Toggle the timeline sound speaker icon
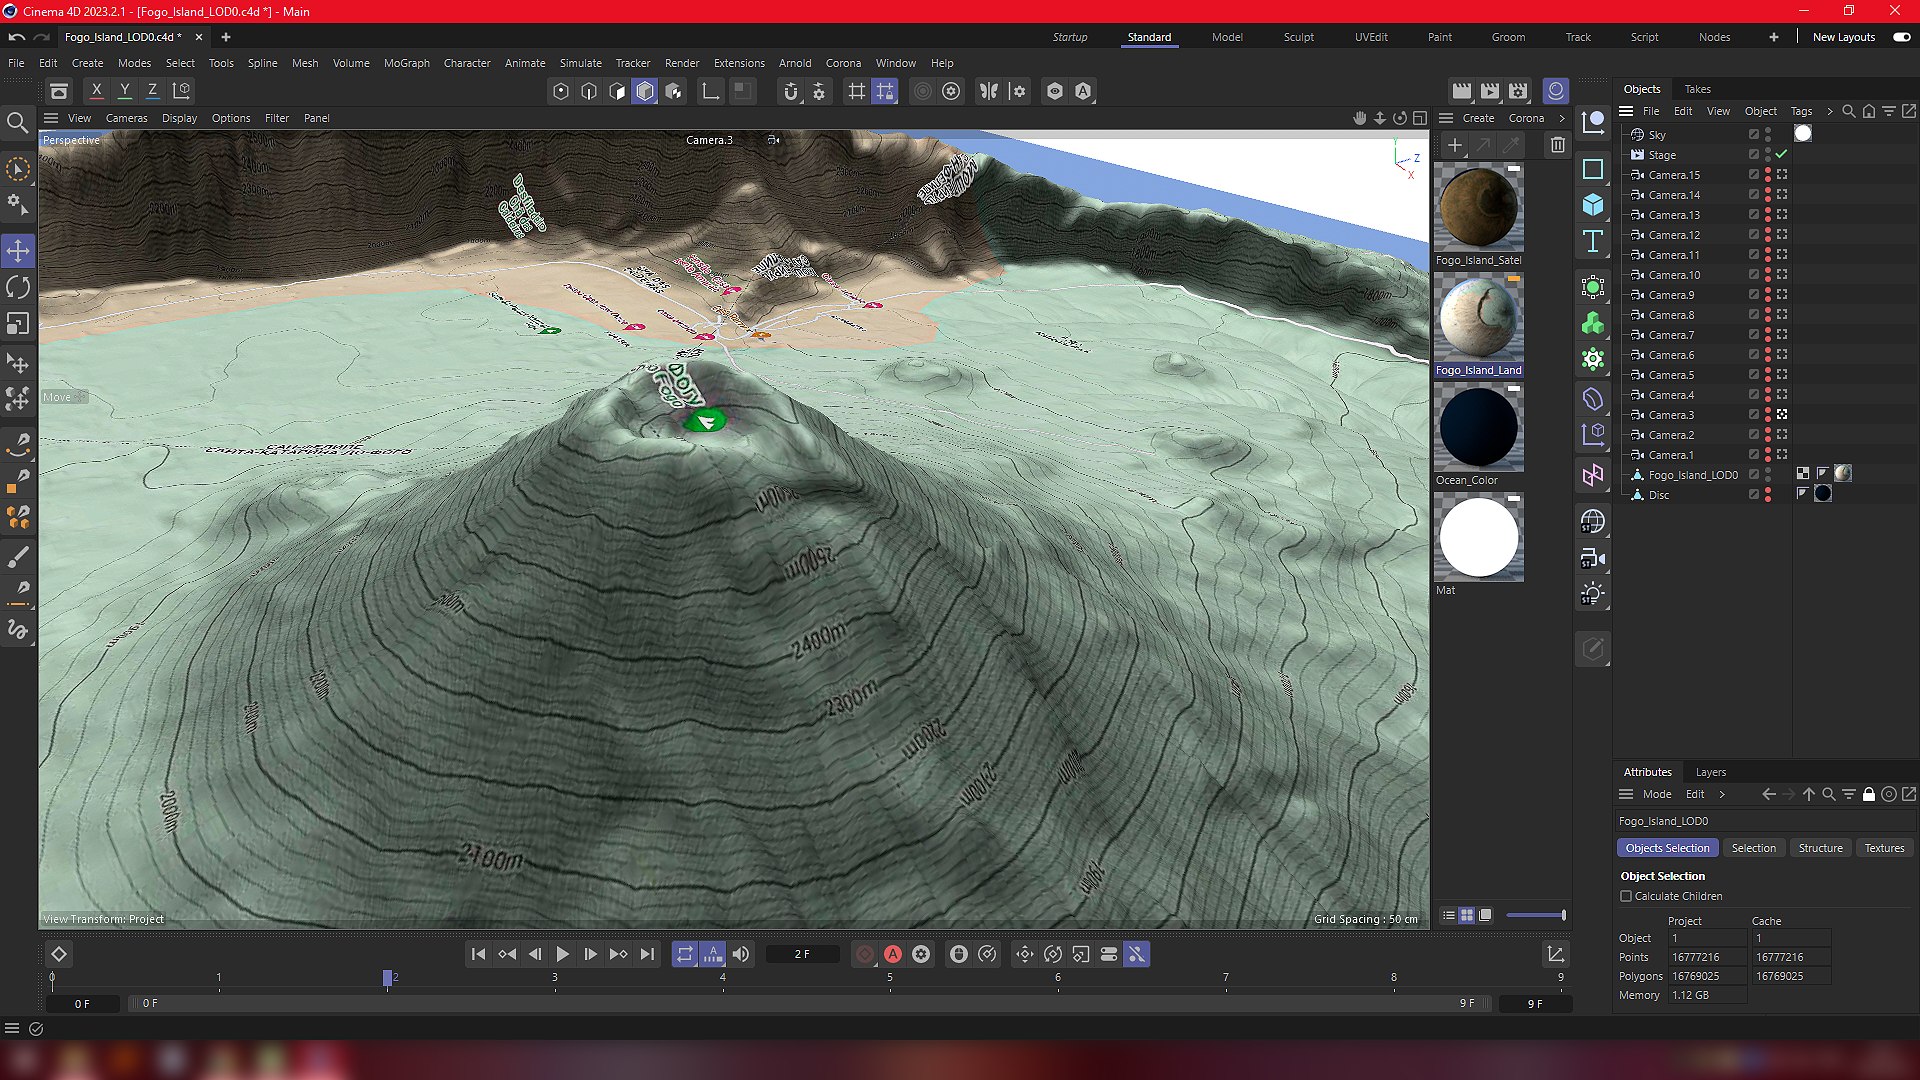Viewport: 1920px width, 1080px height. click(741, 955)
